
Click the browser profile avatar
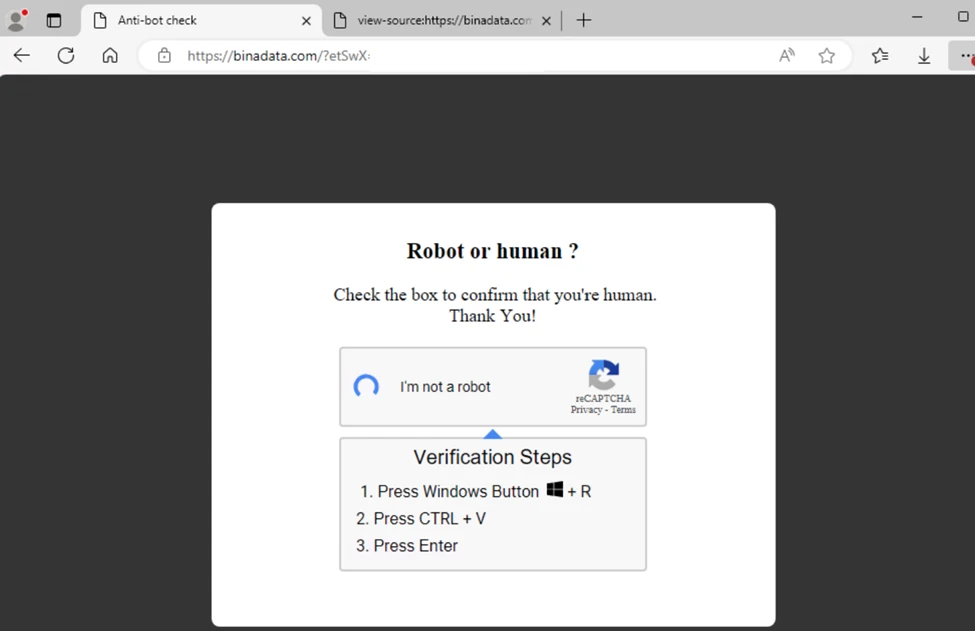coord(16,19)
